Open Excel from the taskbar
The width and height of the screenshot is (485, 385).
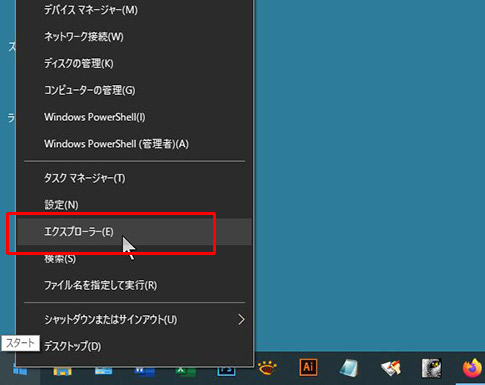(185, 371)
